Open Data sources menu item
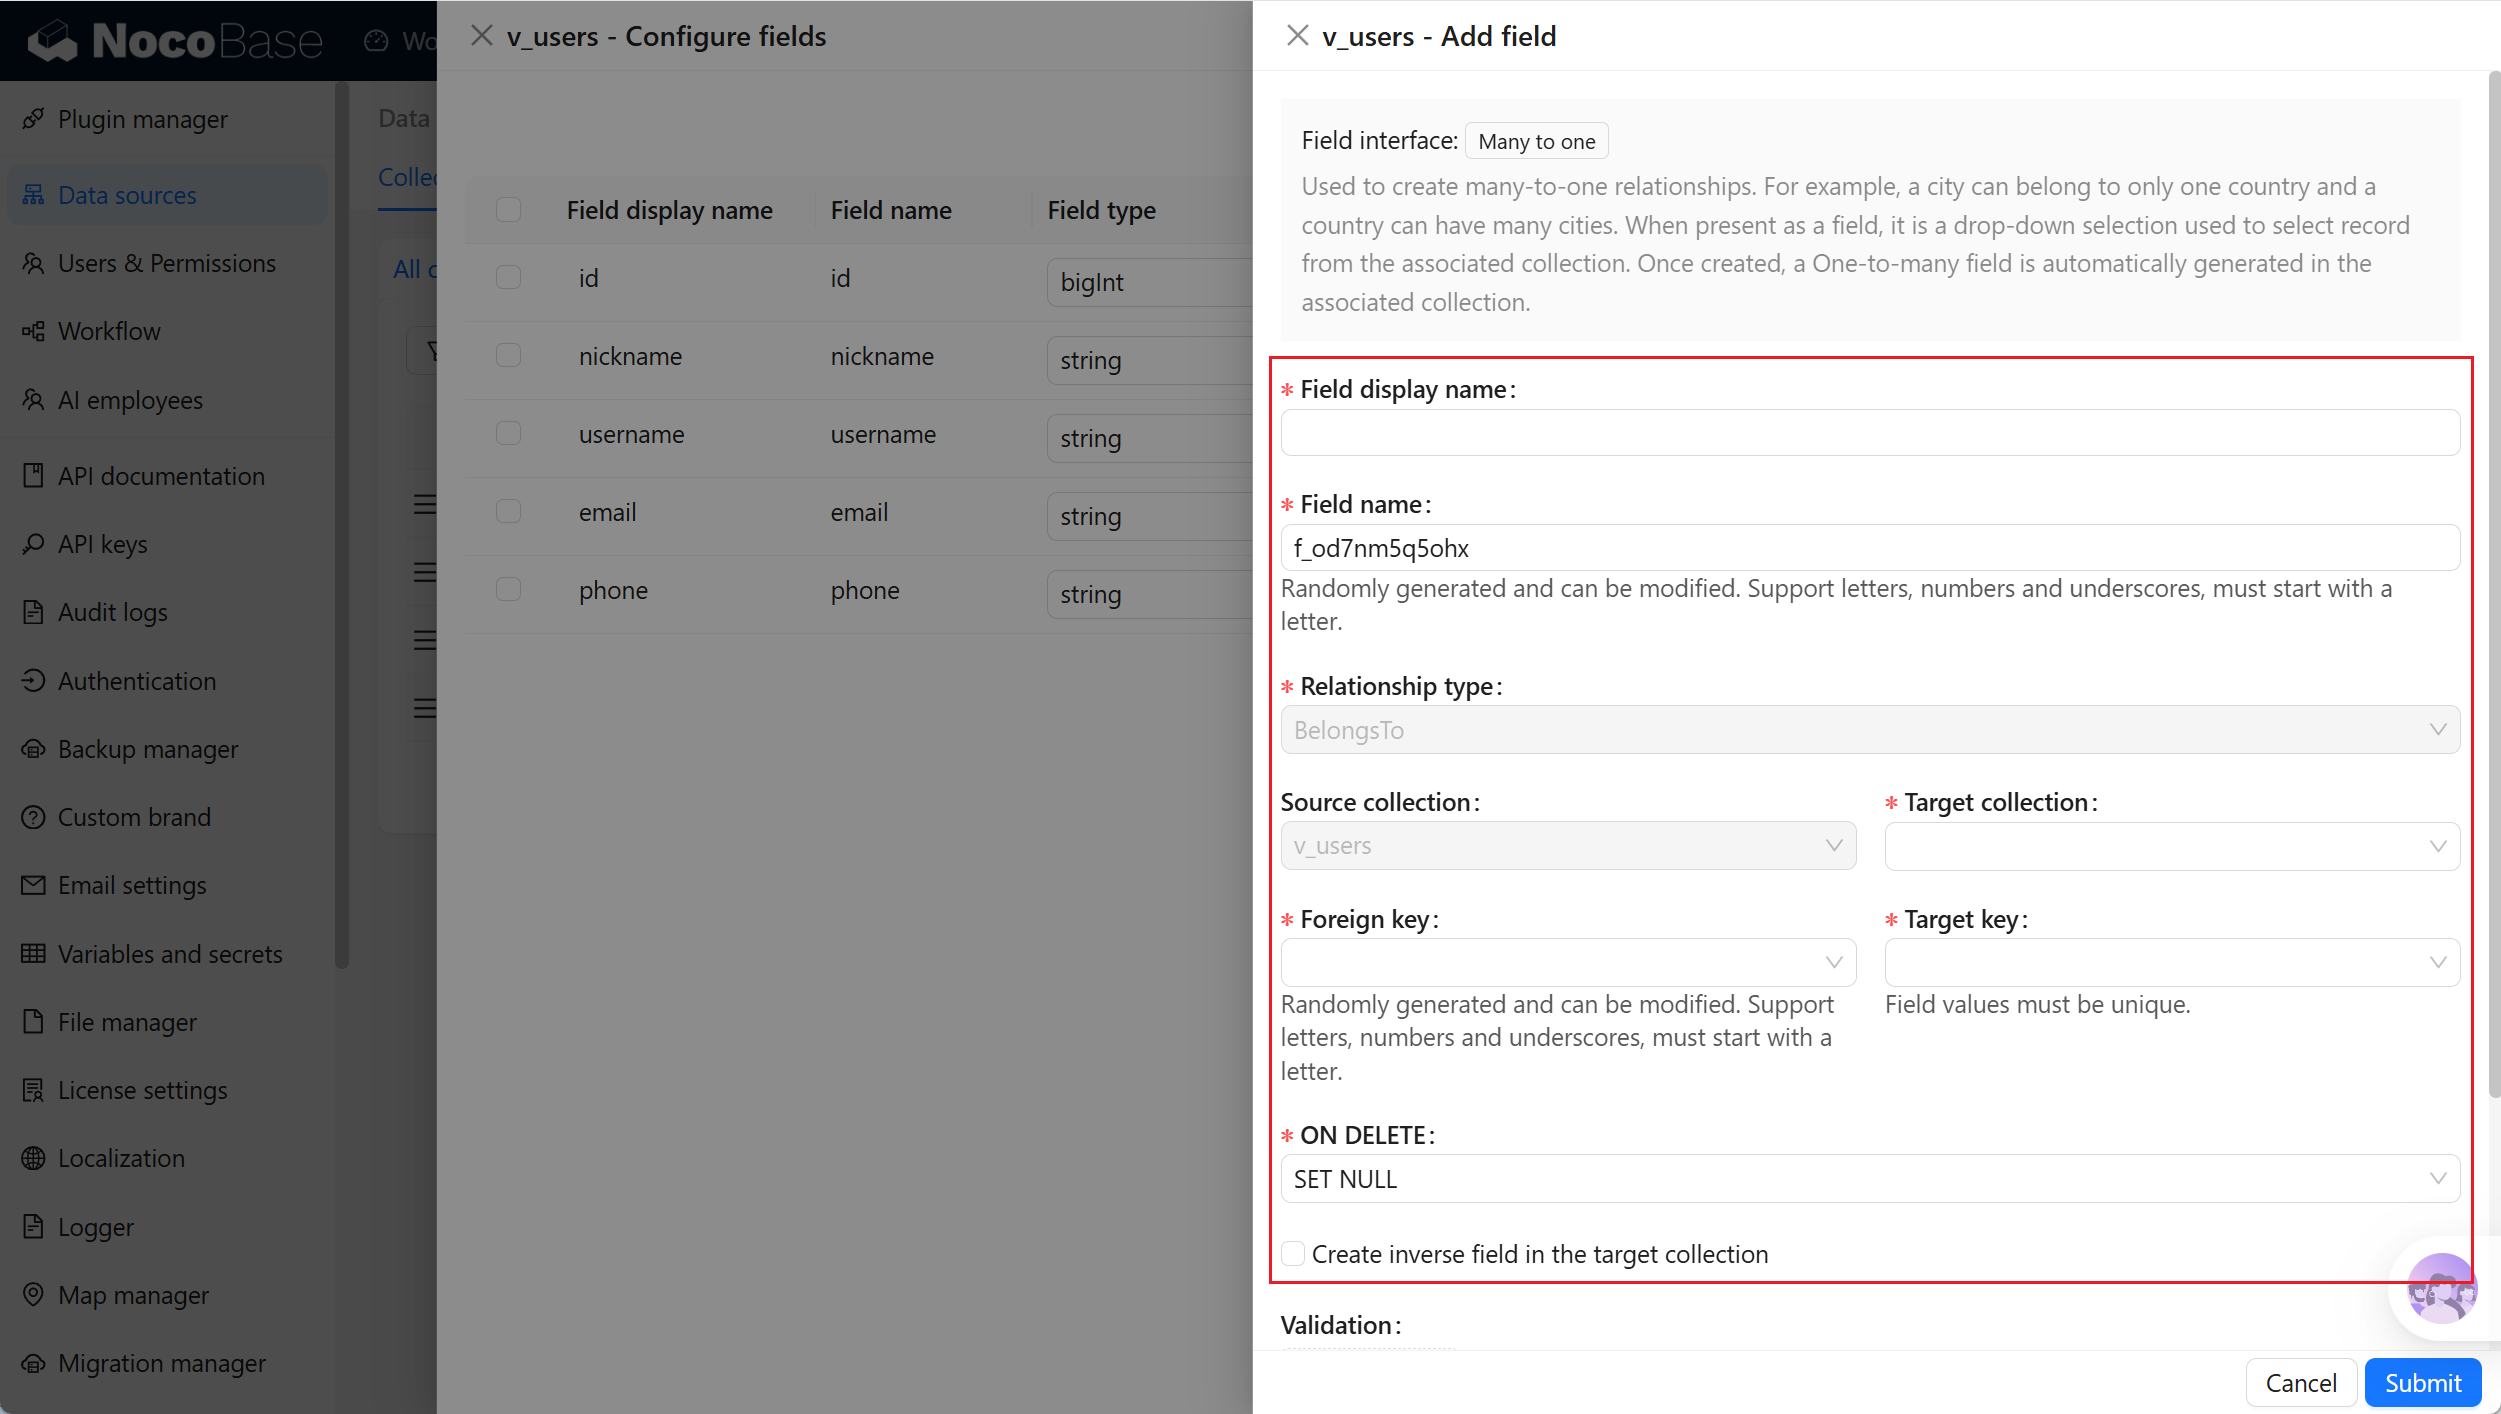The height and width of the screenshot is (1414, 2501). tap(168, 195)
